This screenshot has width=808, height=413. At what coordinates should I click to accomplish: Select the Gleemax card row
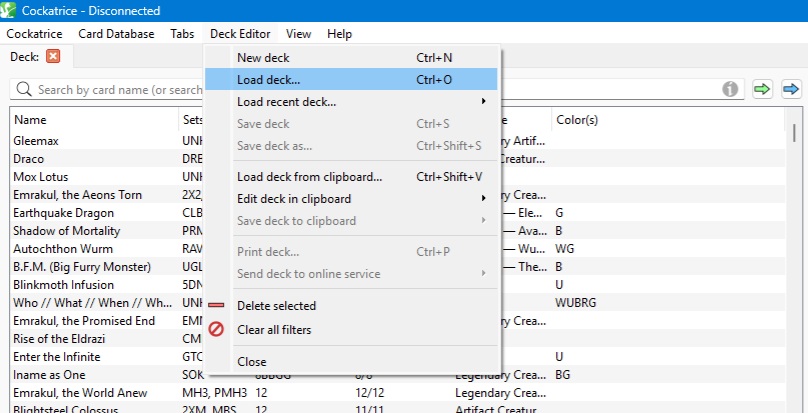pyautogui.click(x=90, y=141)
